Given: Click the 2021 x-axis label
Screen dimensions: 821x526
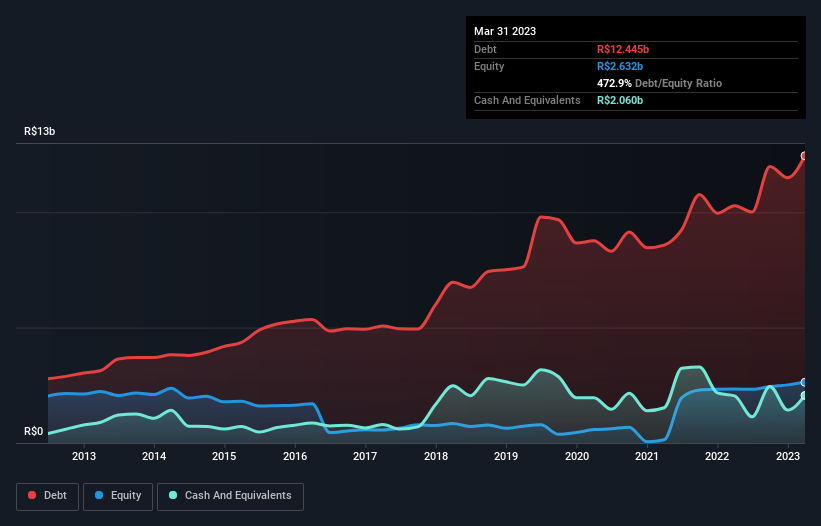Looking at the screenshot, I should point(647,456).
